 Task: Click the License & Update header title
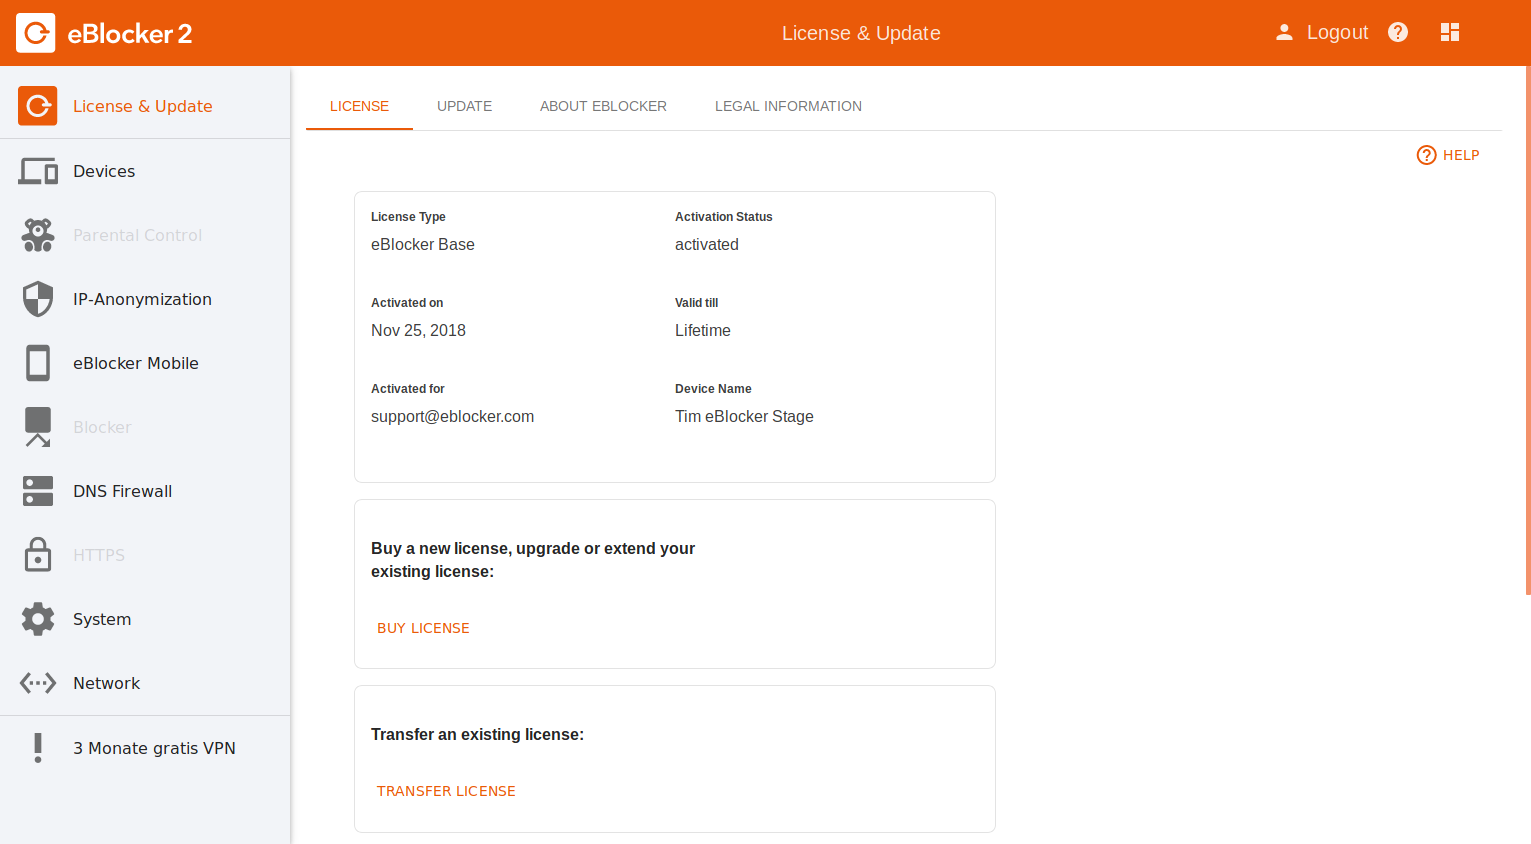coord(861,33)
